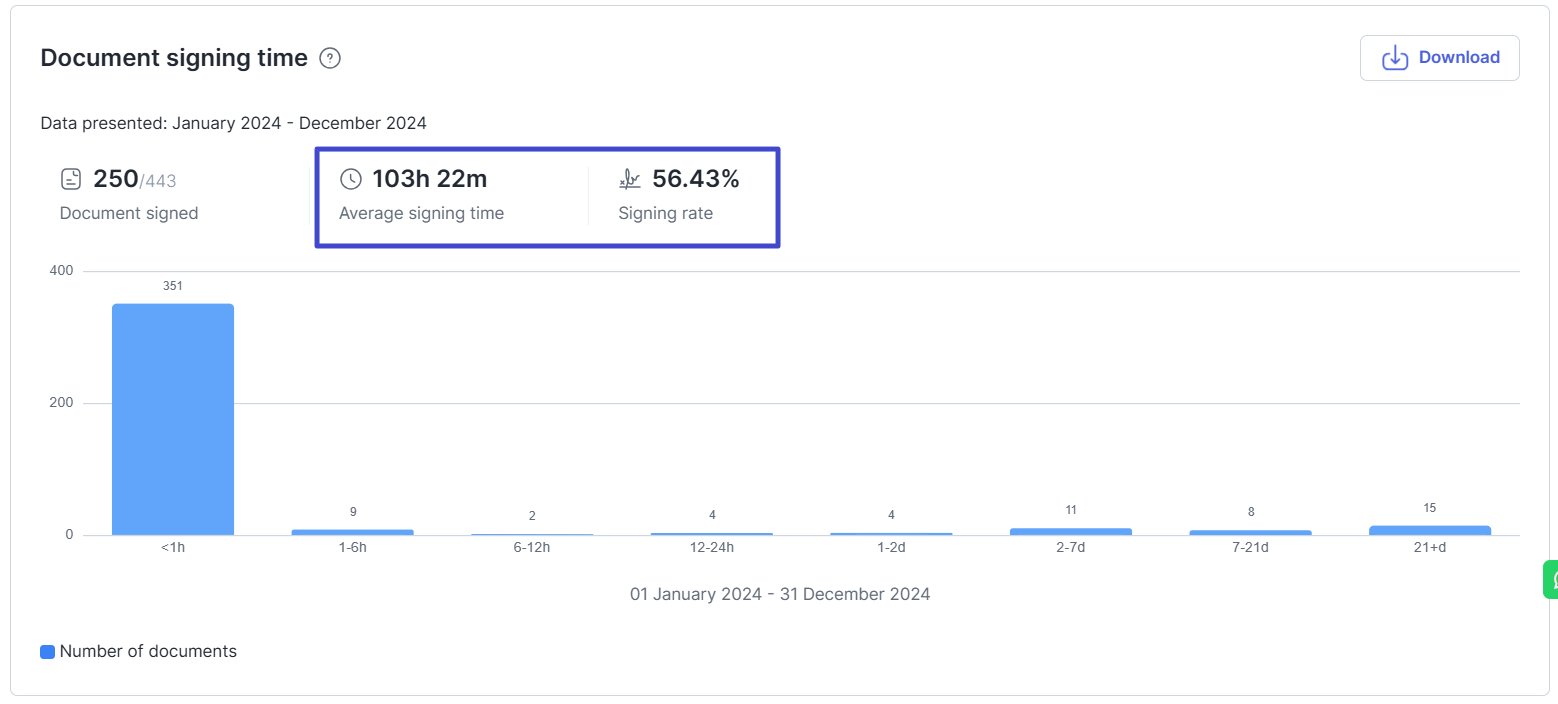1558x704 pixels.
Task: Select the 1-6h bar in chart
Action: tap(352, 531)
